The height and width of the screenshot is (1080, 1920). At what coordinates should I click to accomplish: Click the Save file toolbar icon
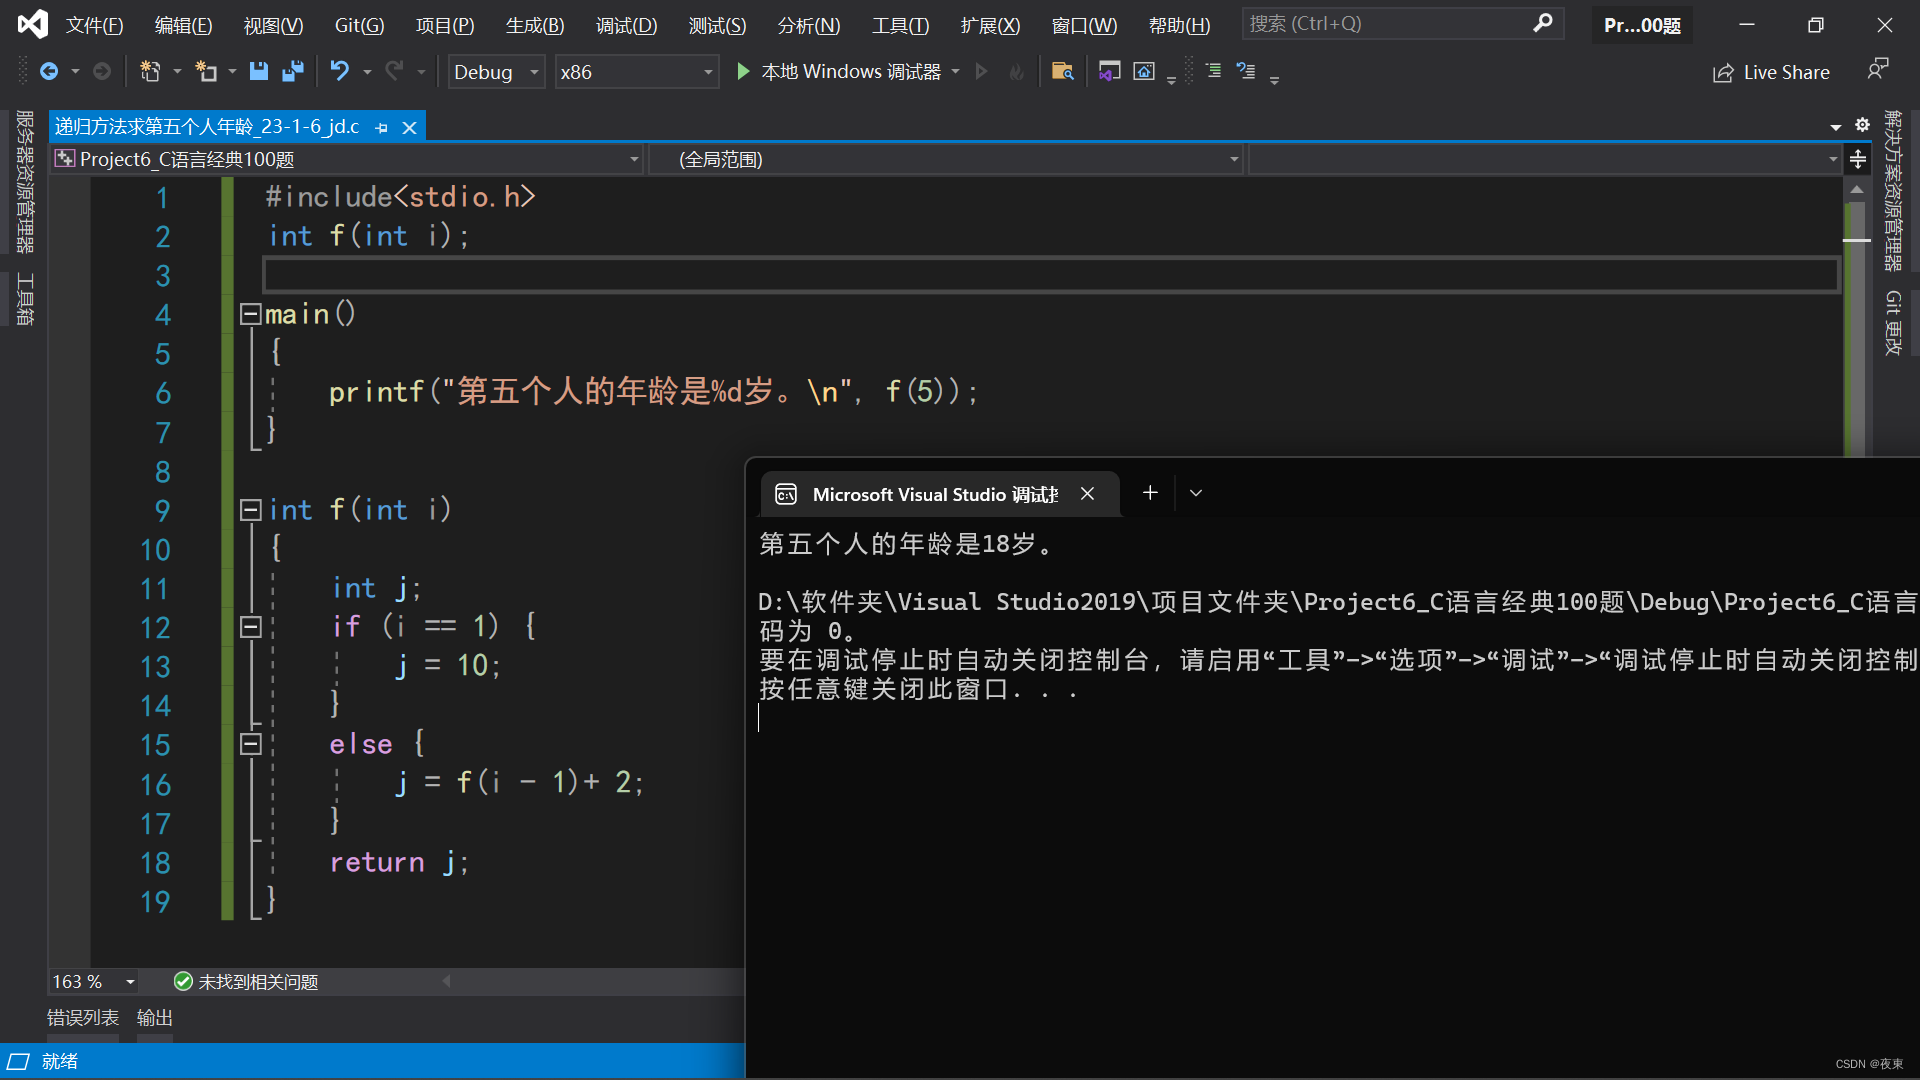point(259,71)
